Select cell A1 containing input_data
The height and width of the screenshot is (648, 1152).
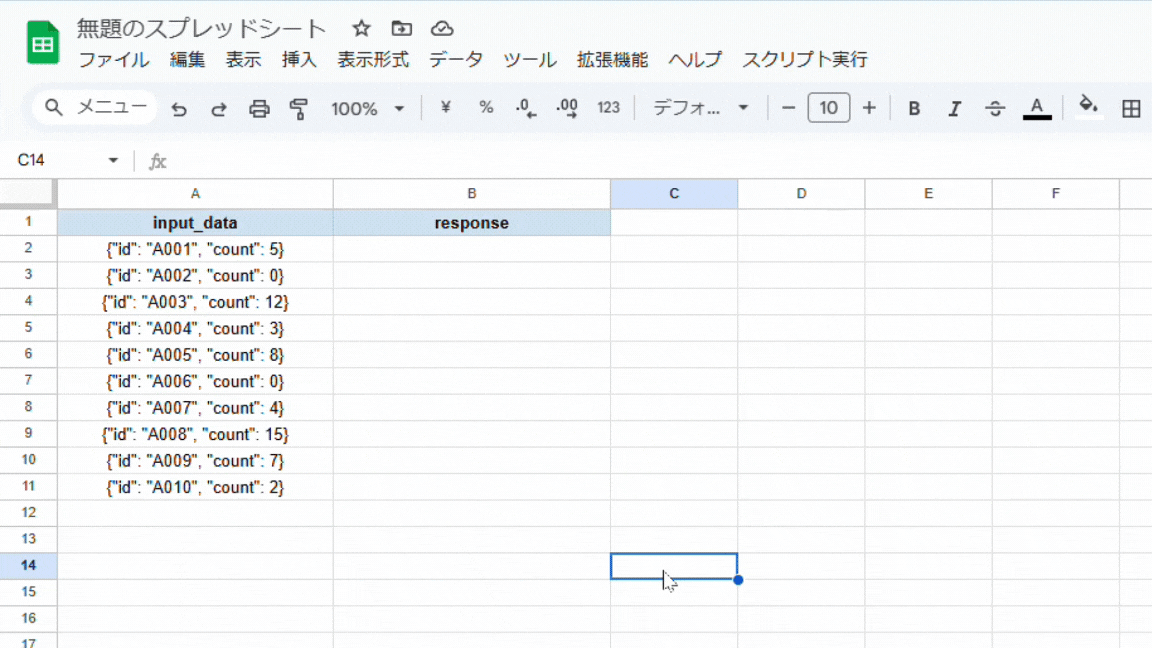(195, 222)
